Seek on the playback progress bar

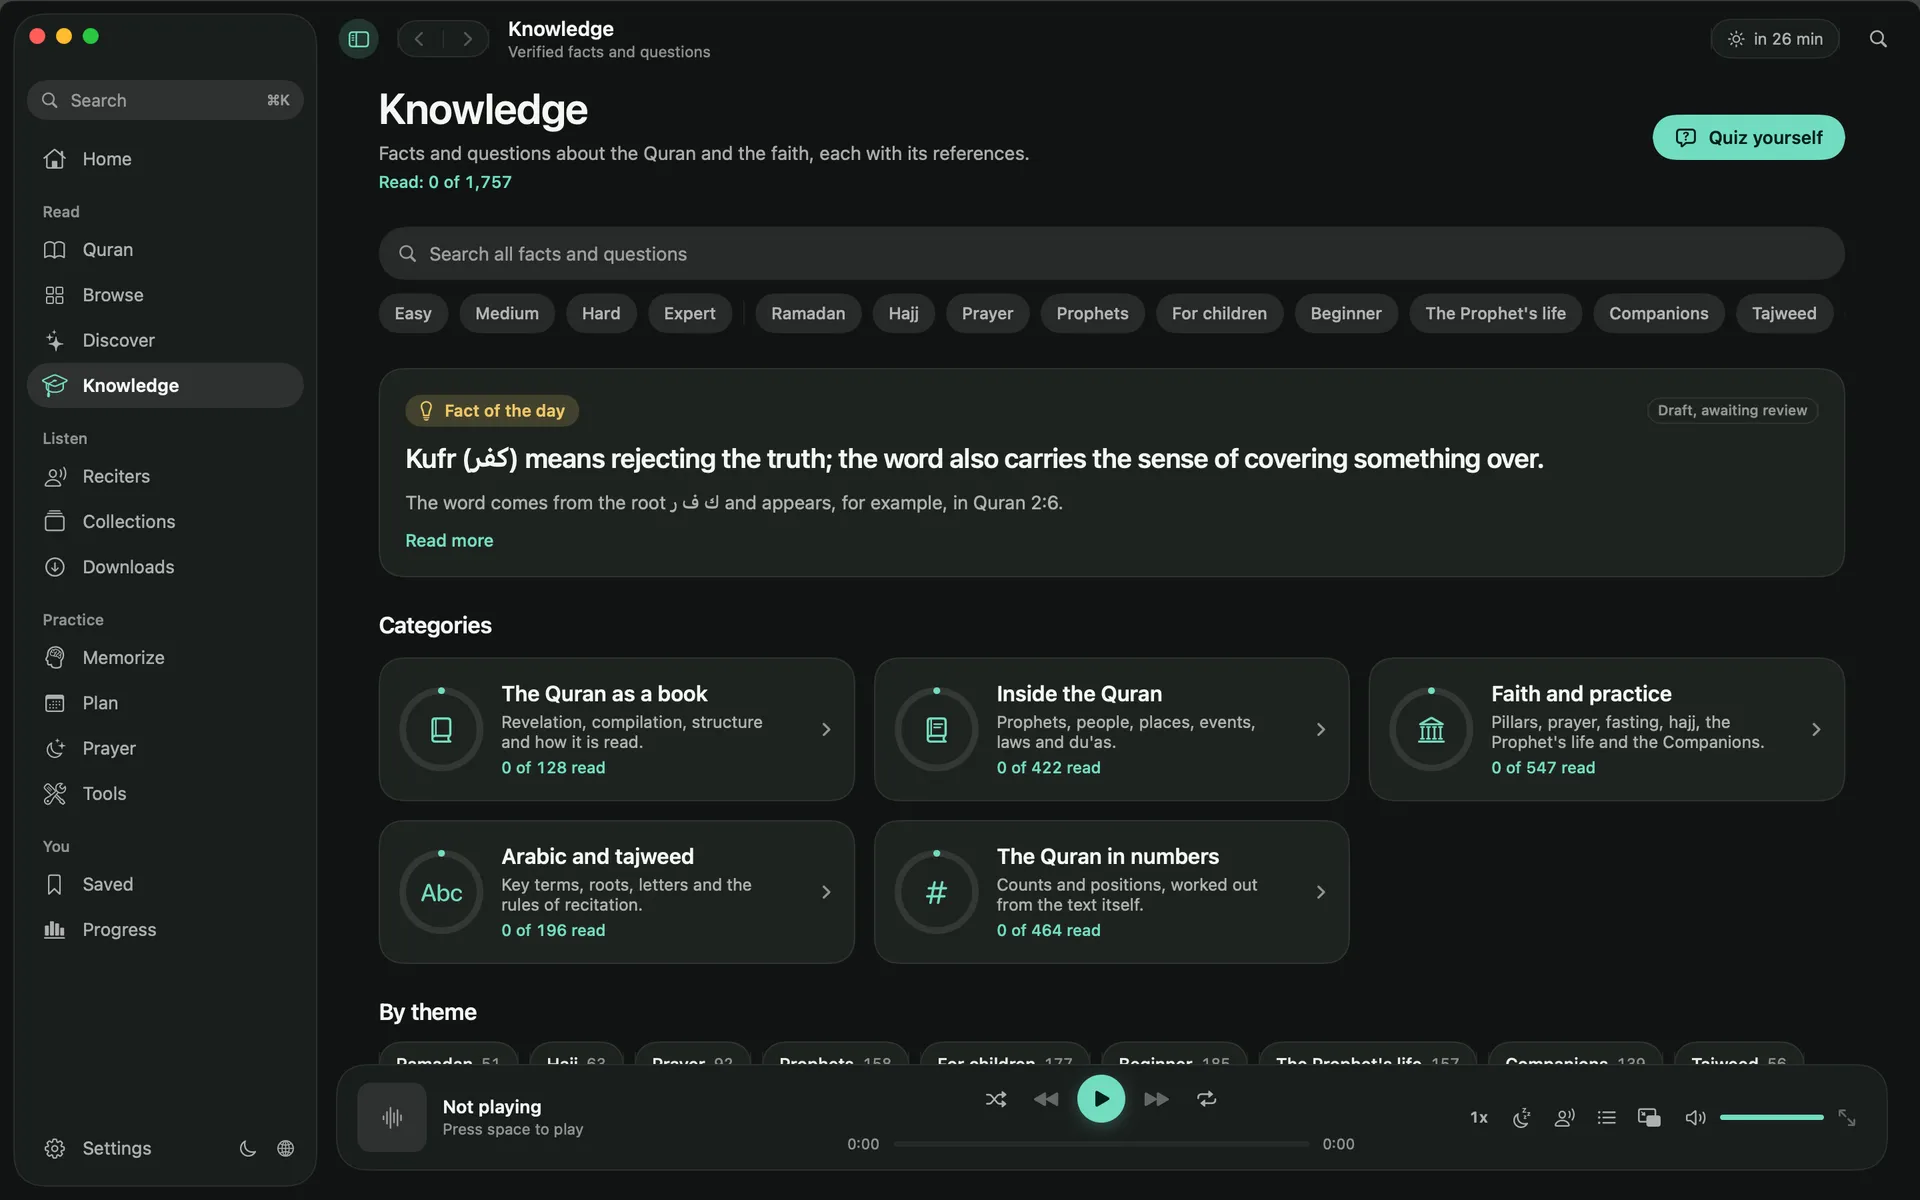[x=1101, y=1144]
